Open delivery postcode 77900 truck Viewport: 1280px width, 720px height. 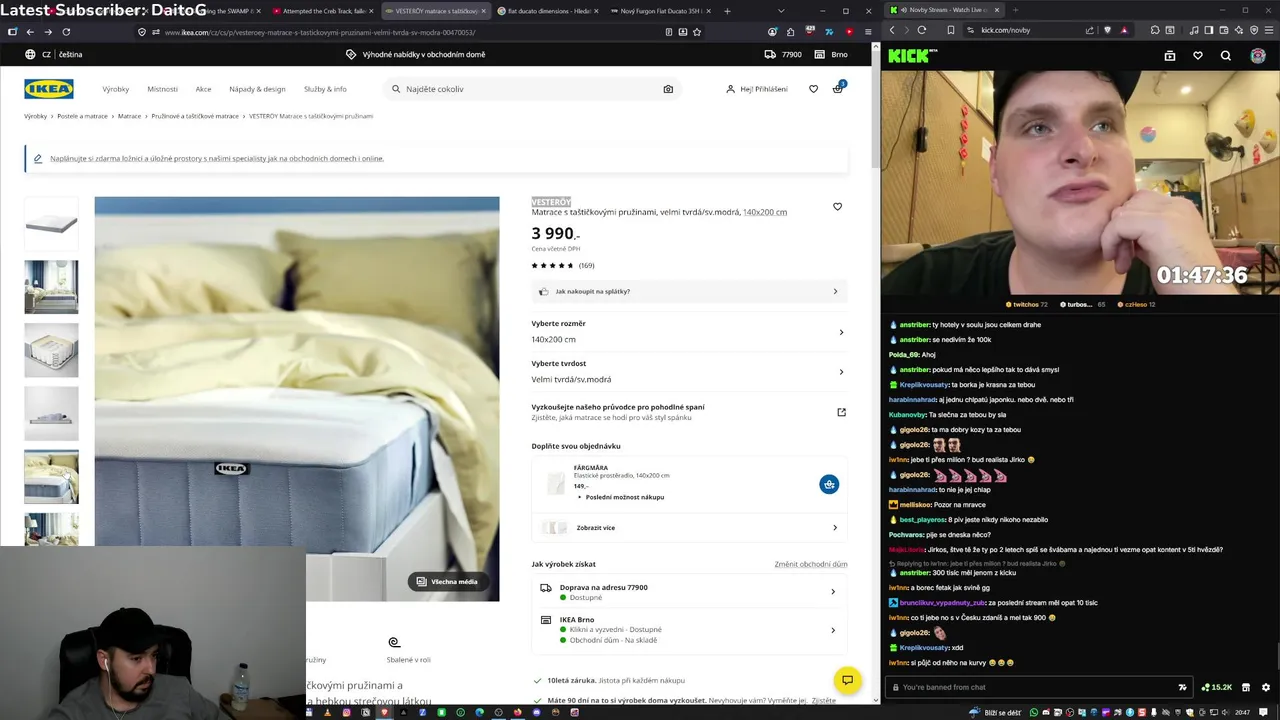(x=784, y=55)
